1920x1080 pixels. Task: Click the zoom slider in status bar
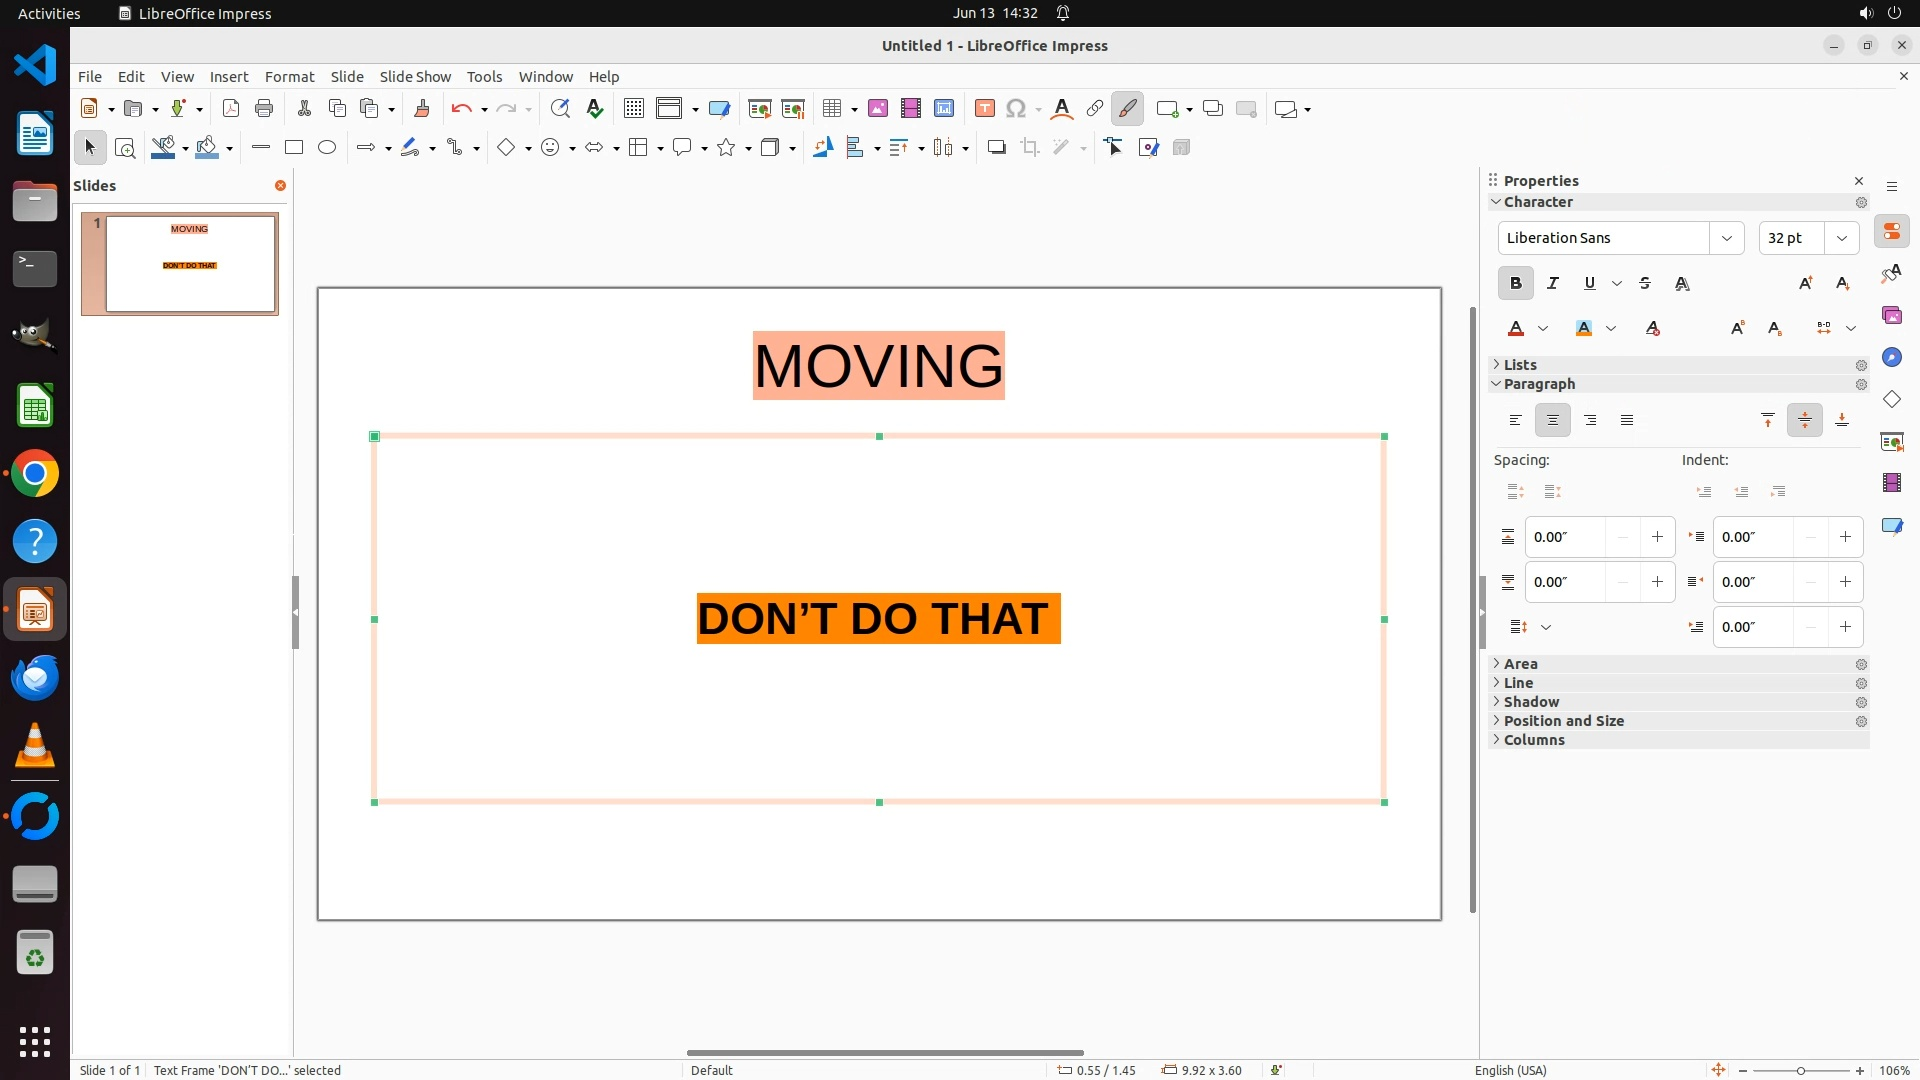click(1800, 1071)
